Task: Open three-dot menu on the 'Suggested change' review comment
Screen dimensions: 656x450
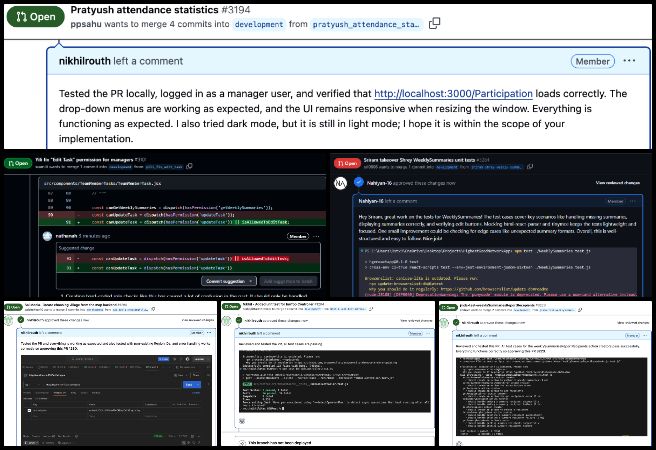Action: [316, 236]
